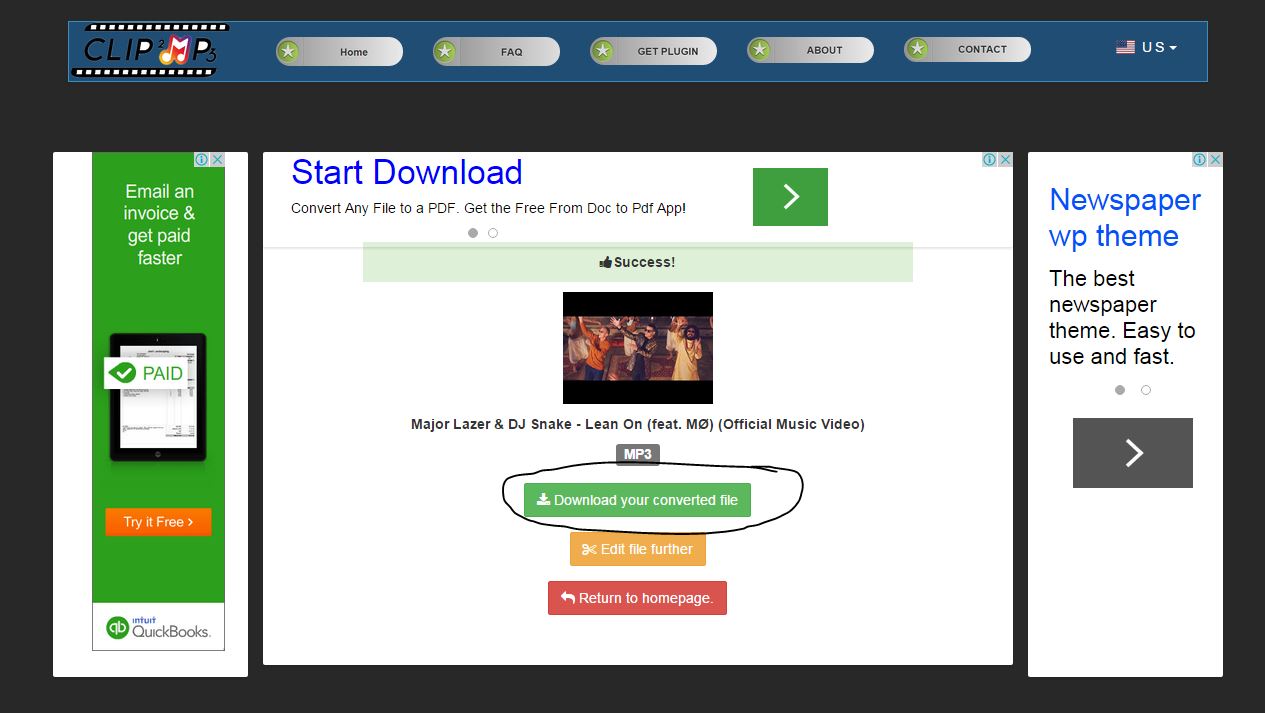1265x713 pixels.
Task: Open the CONTACT page
Action: pos(968,49)
